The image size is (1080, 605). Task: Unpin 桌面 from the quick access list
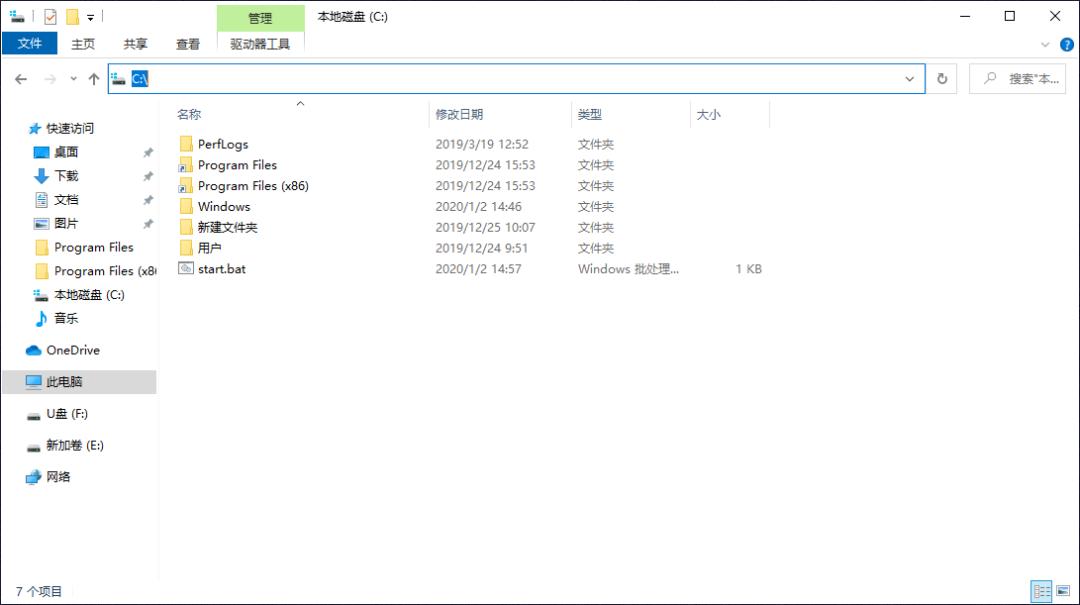148,152
